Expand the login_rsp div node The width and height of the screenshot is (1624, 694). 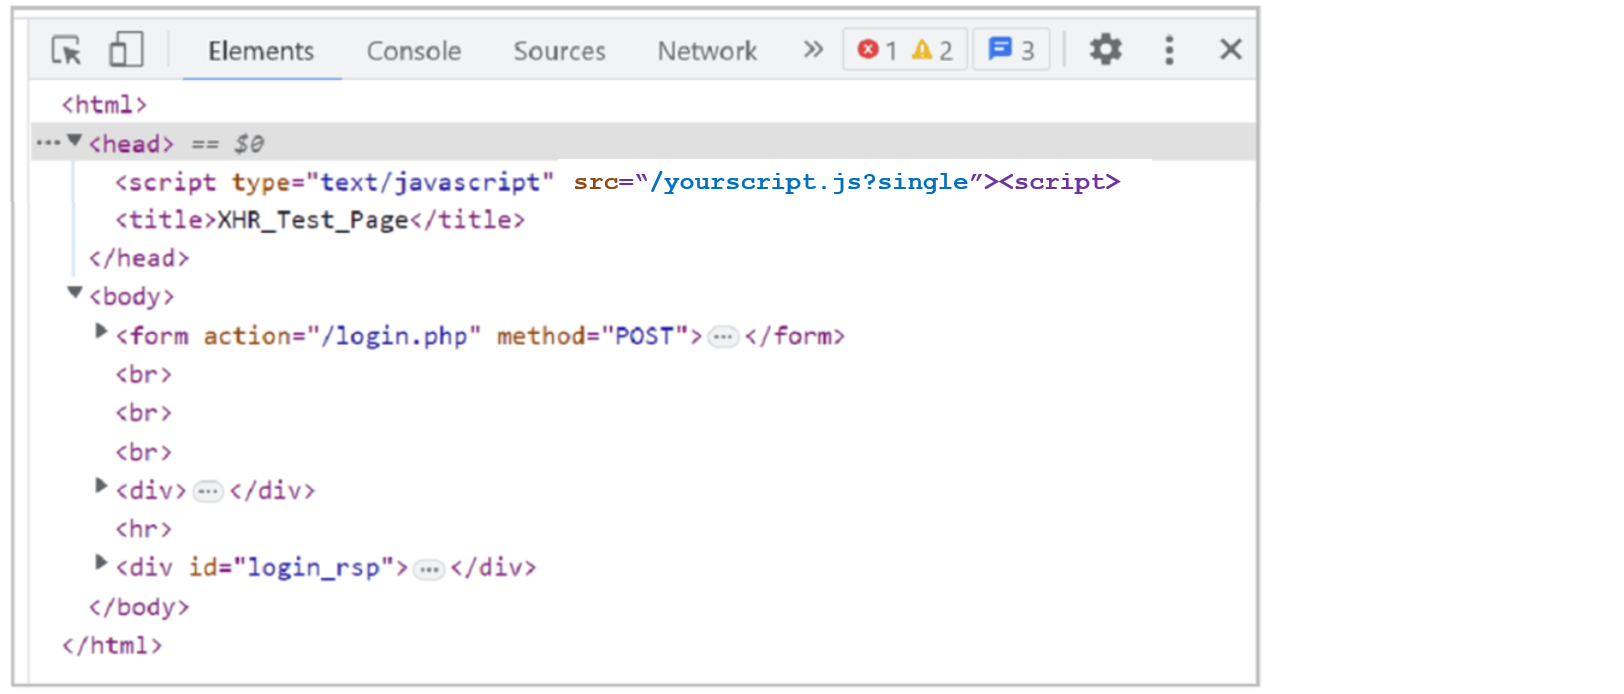tap(101, 563)
